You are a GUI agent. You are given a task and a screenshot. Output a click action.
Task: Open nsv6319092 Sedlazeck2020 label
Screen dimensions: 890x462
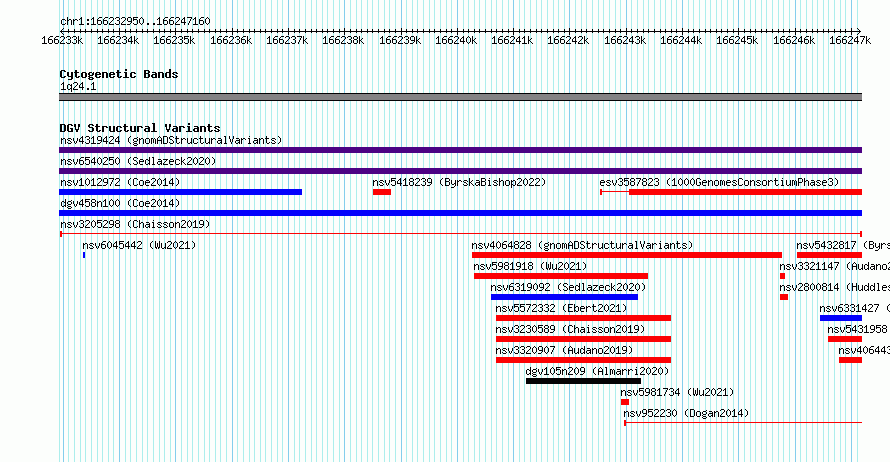(568, 287)
